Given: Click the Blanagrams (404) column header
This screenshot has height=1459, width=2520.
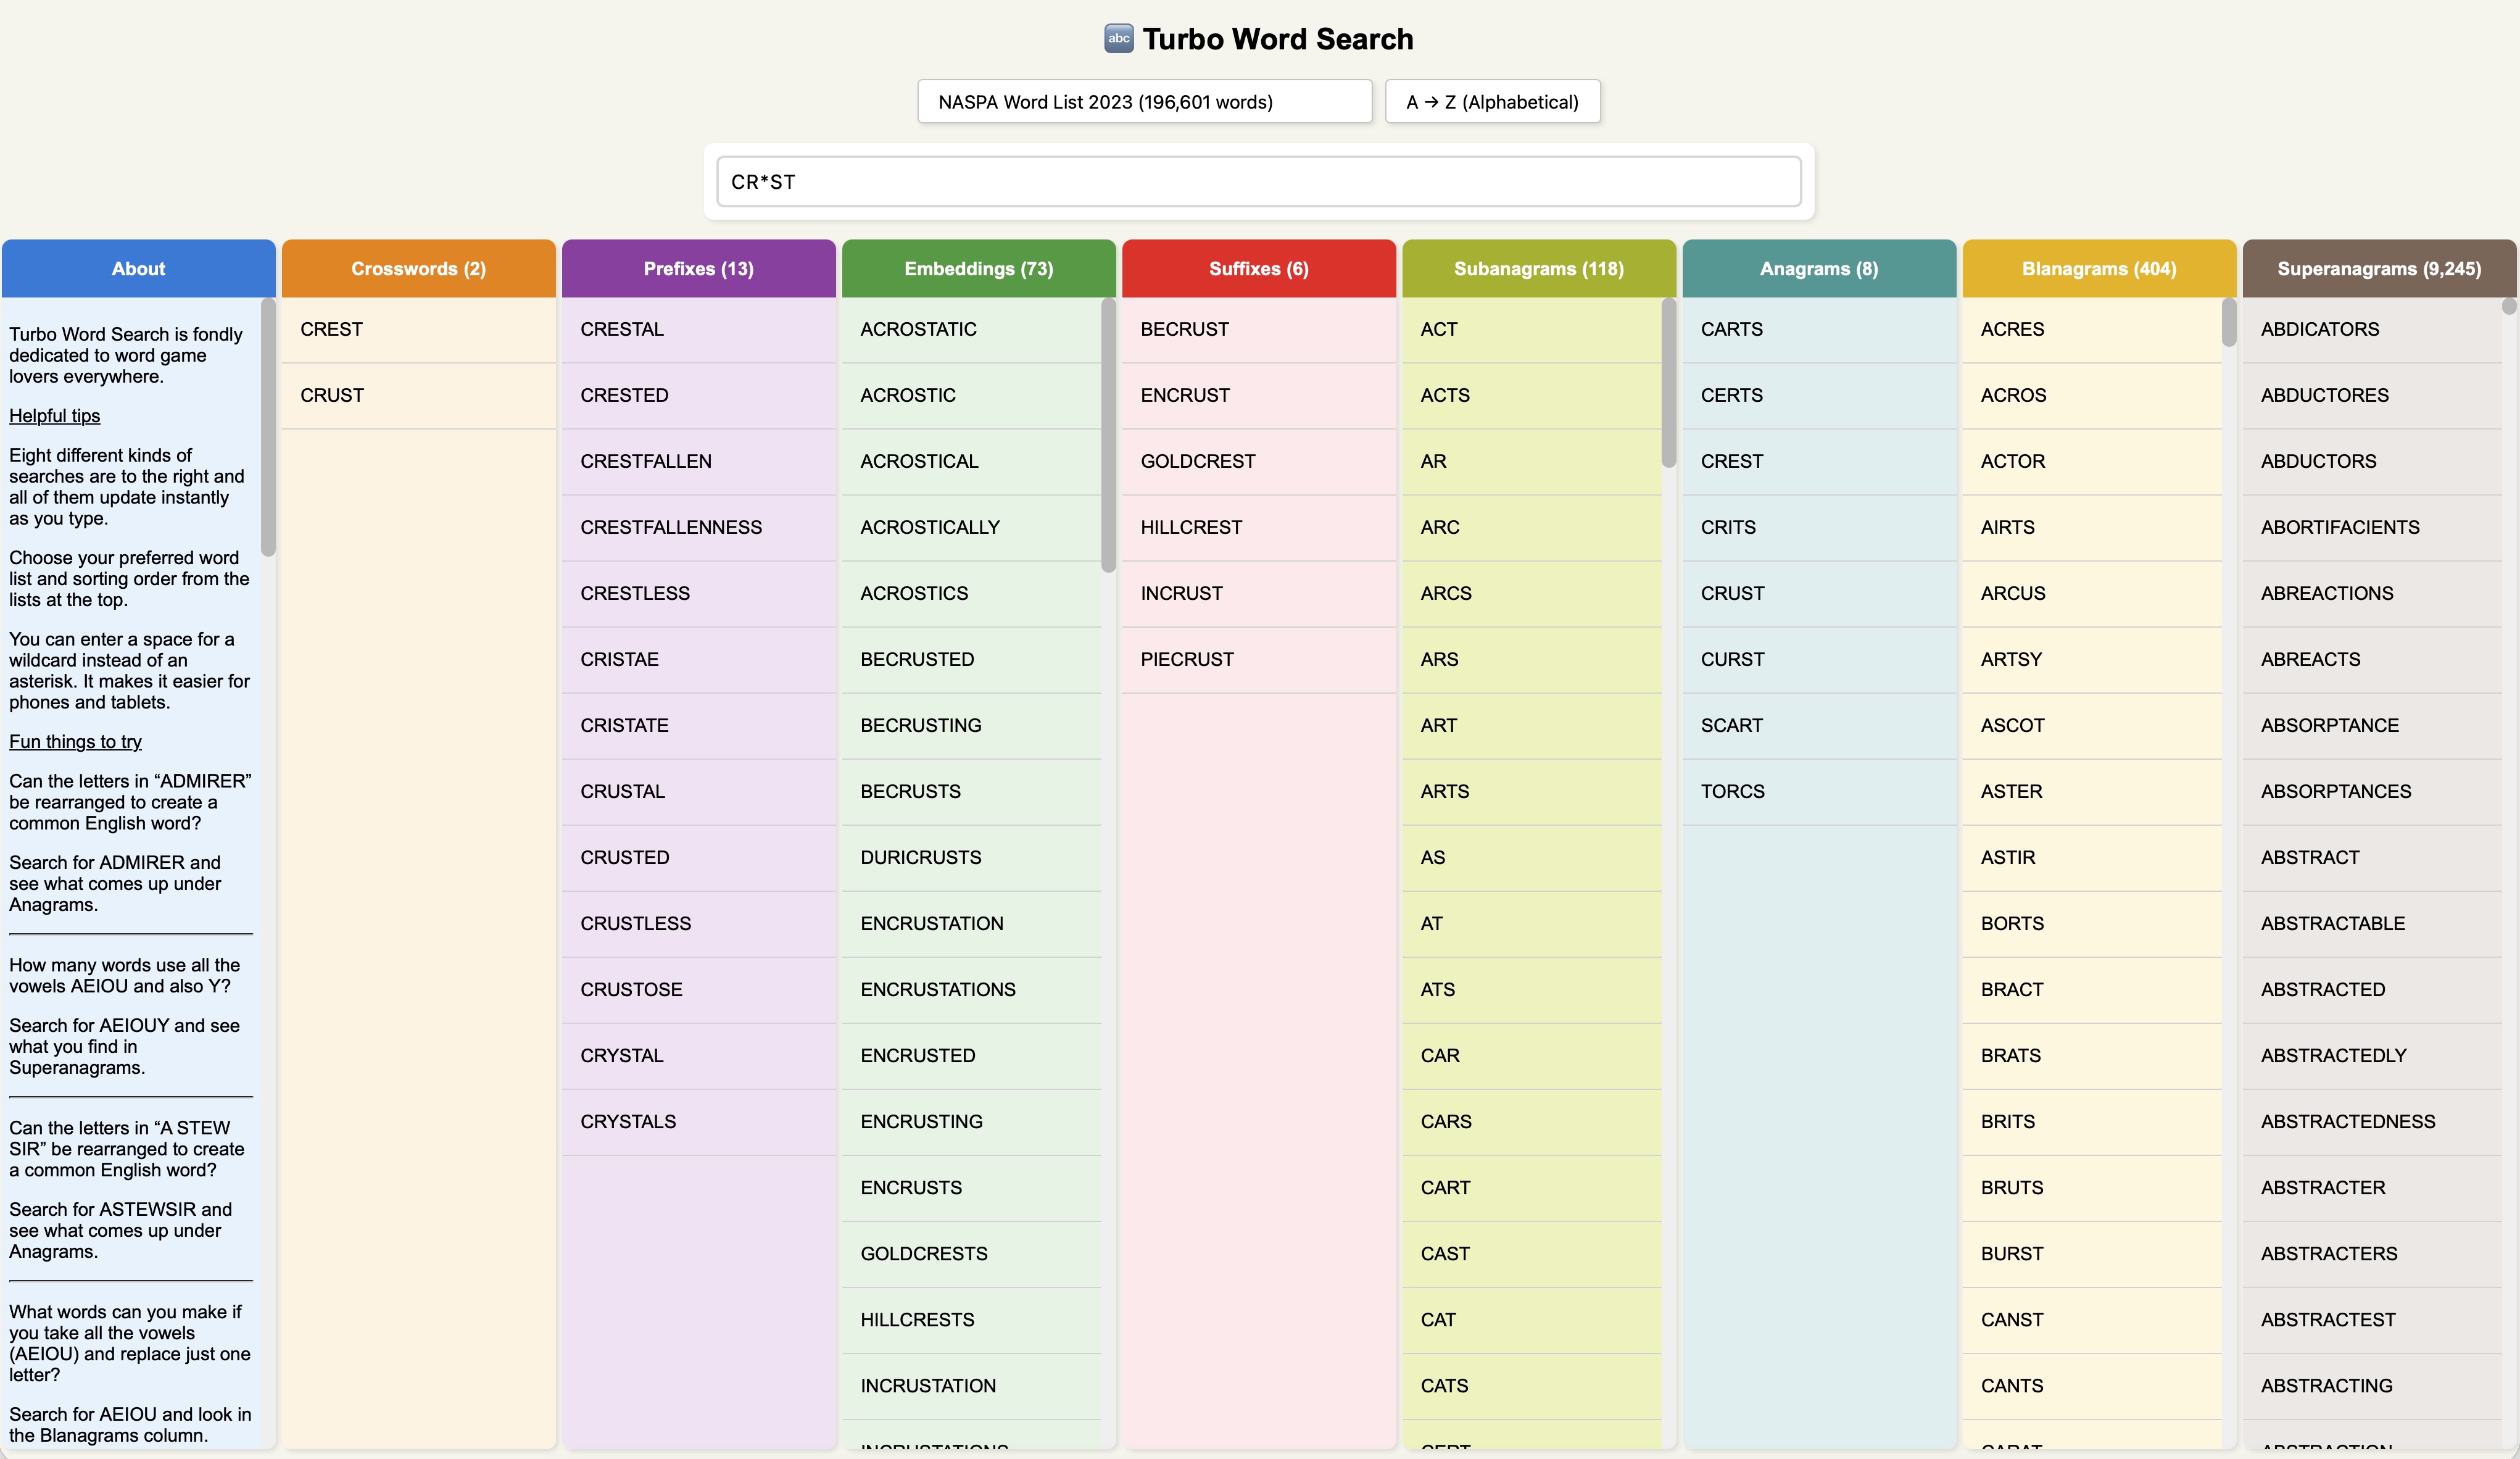Looking at the screenshot, I should 2098,268.
